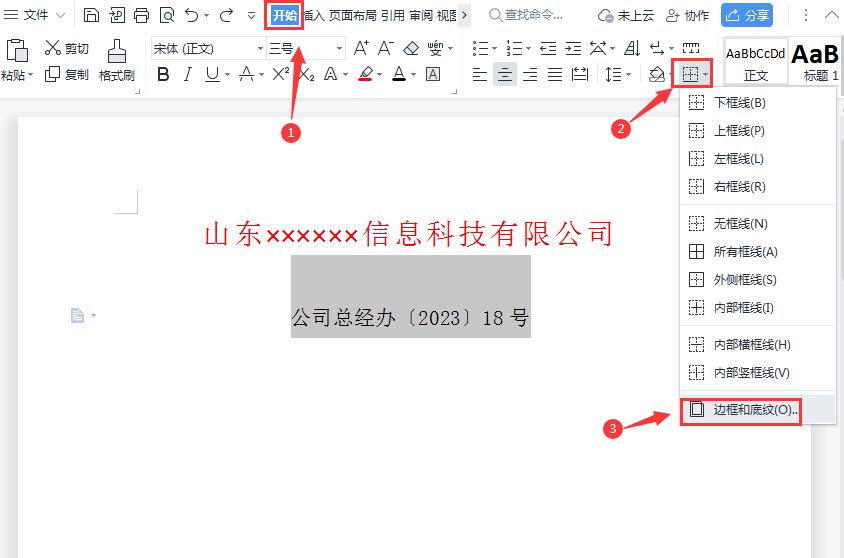The image size is (844, 558).
Task: Open the line spacing dropdown
Action: (x=628, y=75)
